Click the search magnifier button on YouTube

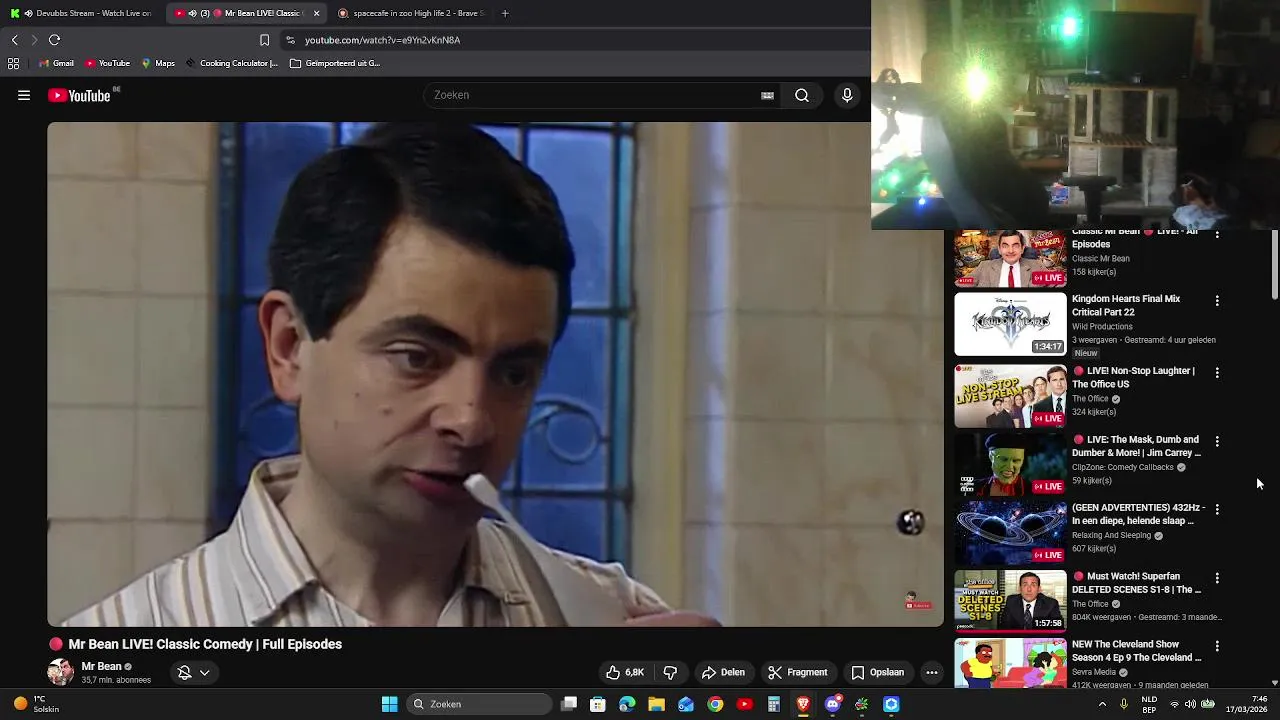[x=802, y=95]
